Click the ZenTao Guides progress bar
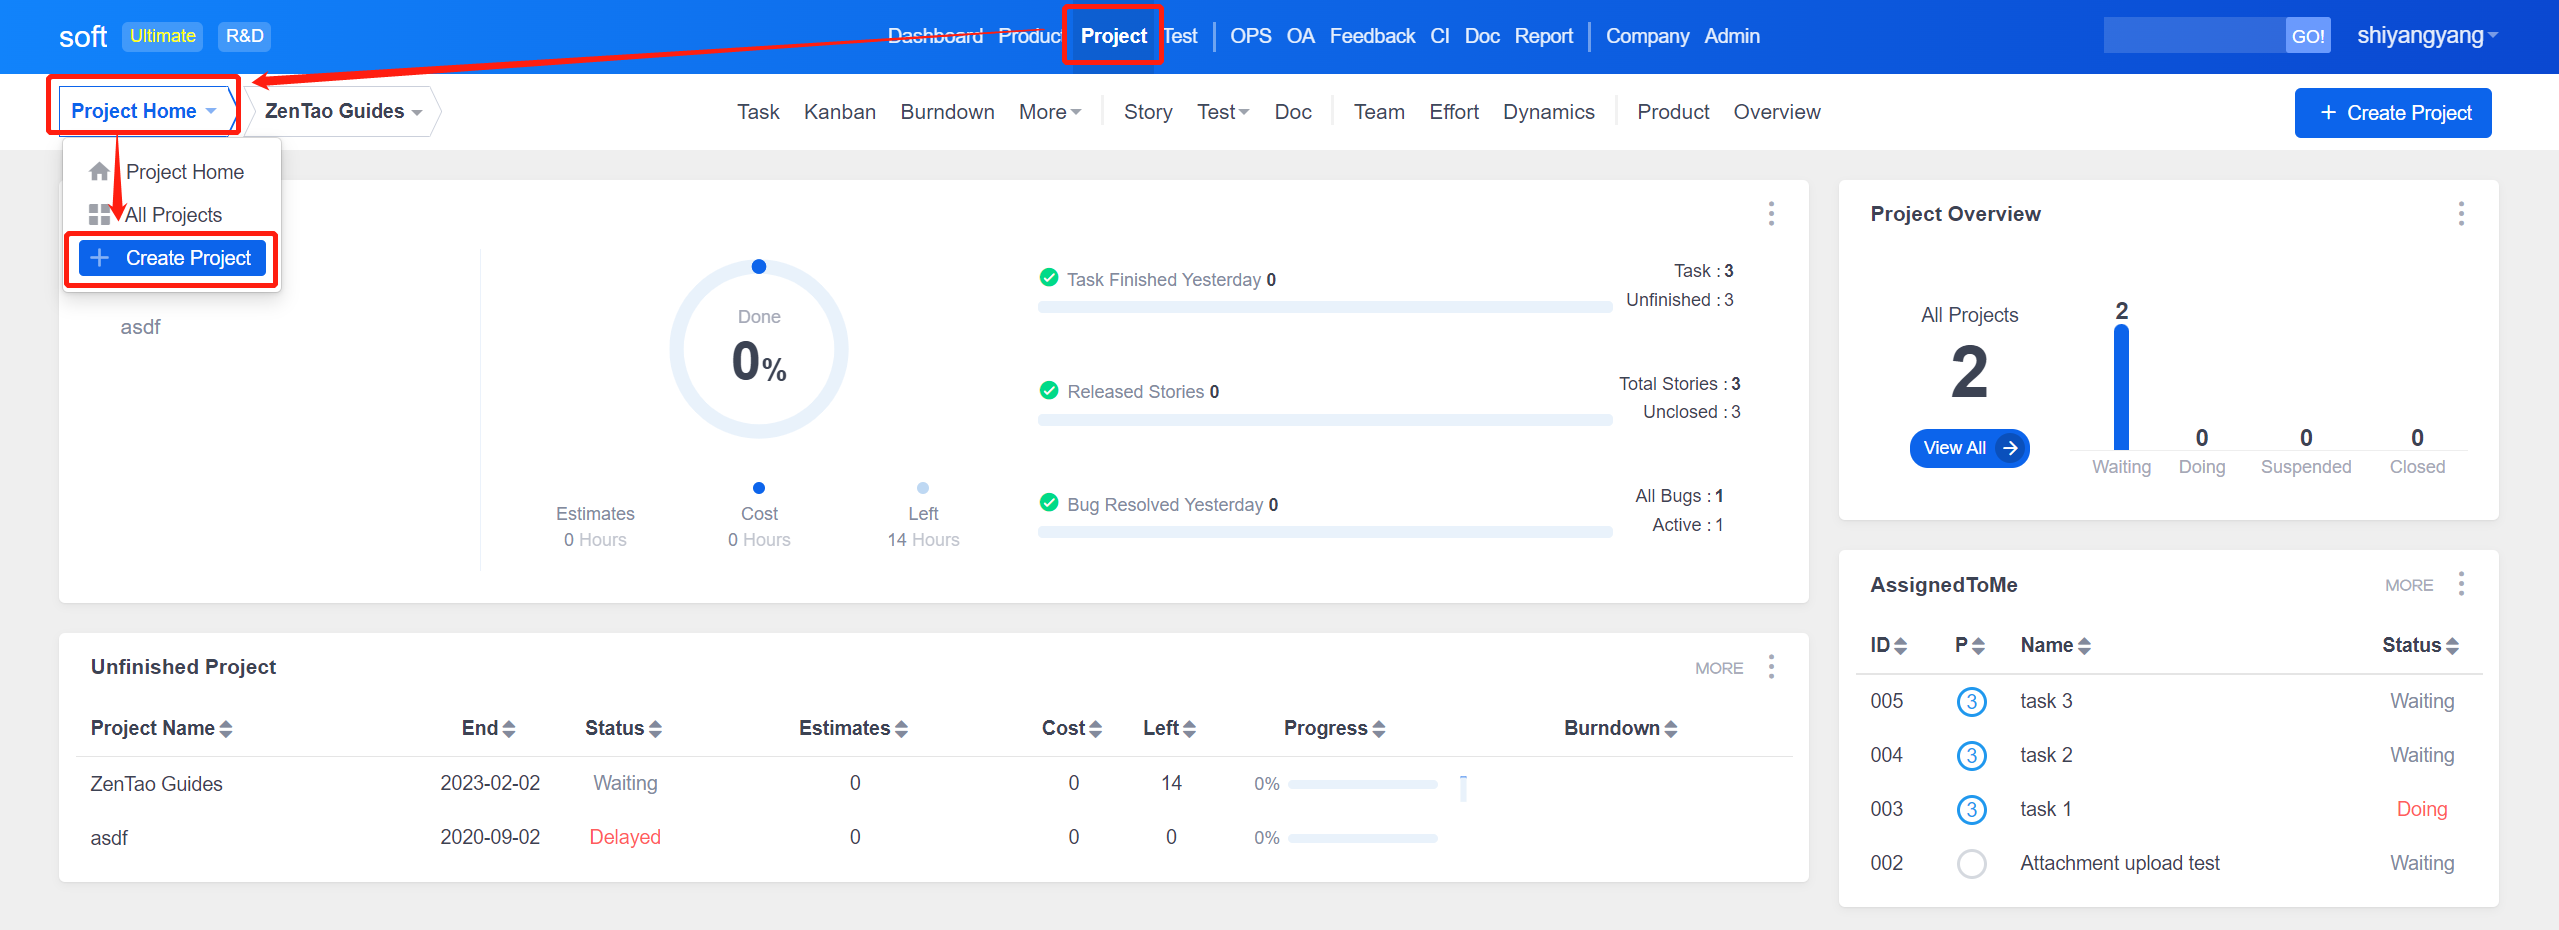 tap(1362, 784)
